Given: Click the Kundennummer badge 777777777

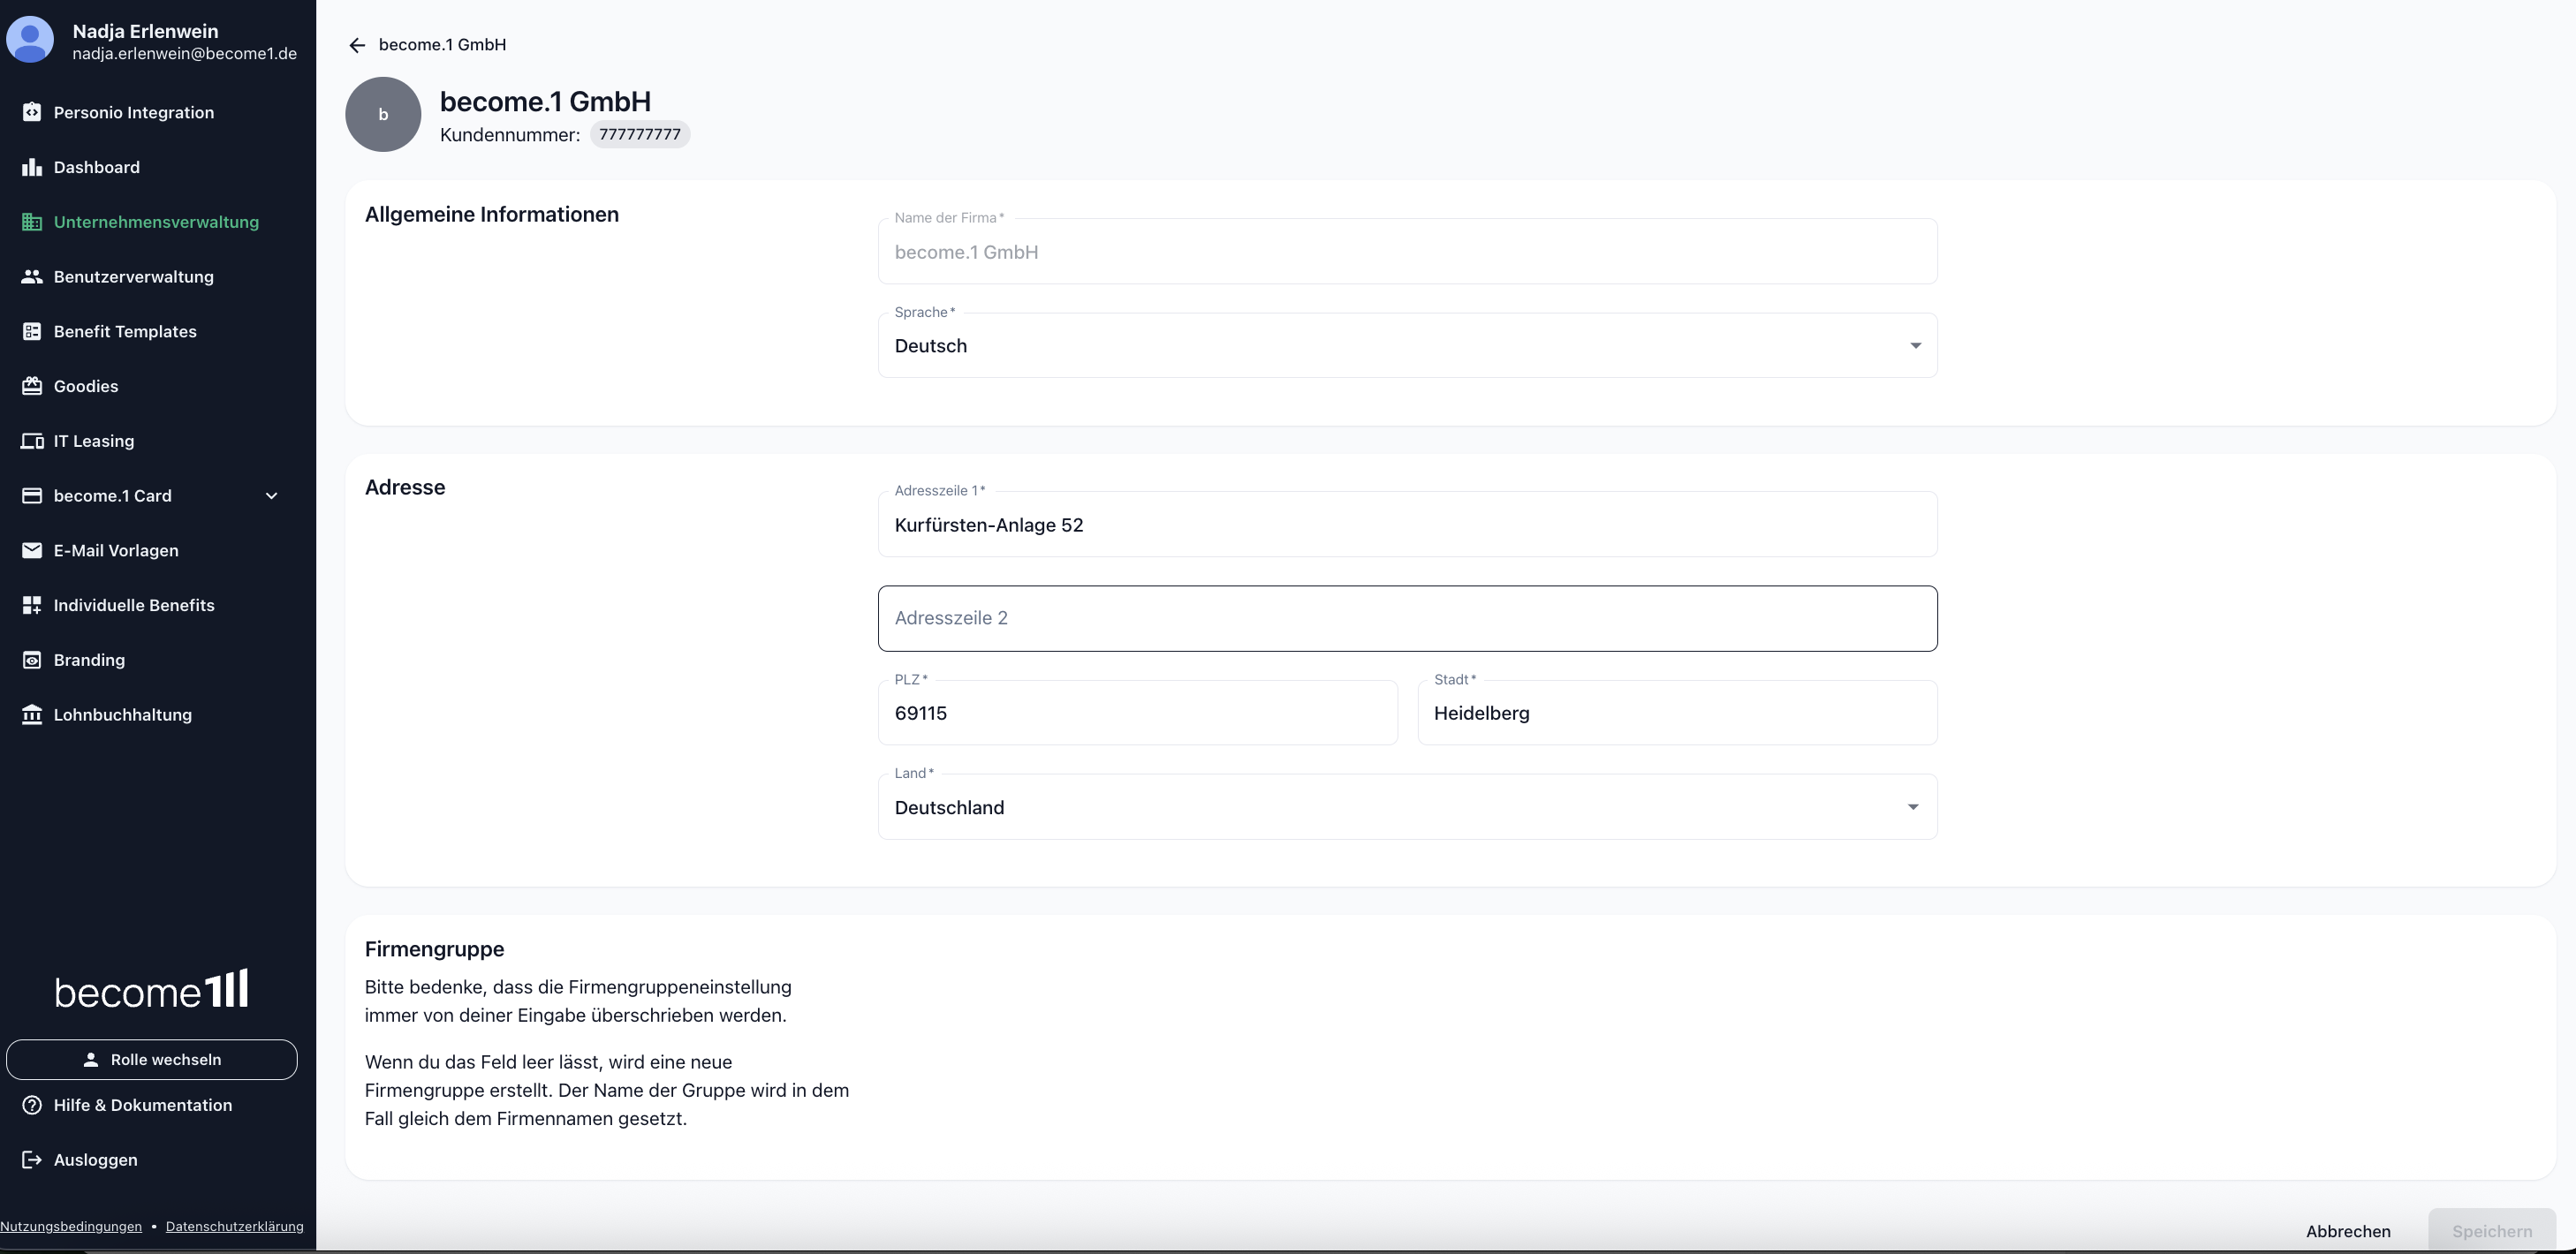Looking at the screenshot, I should coord(640,134).
